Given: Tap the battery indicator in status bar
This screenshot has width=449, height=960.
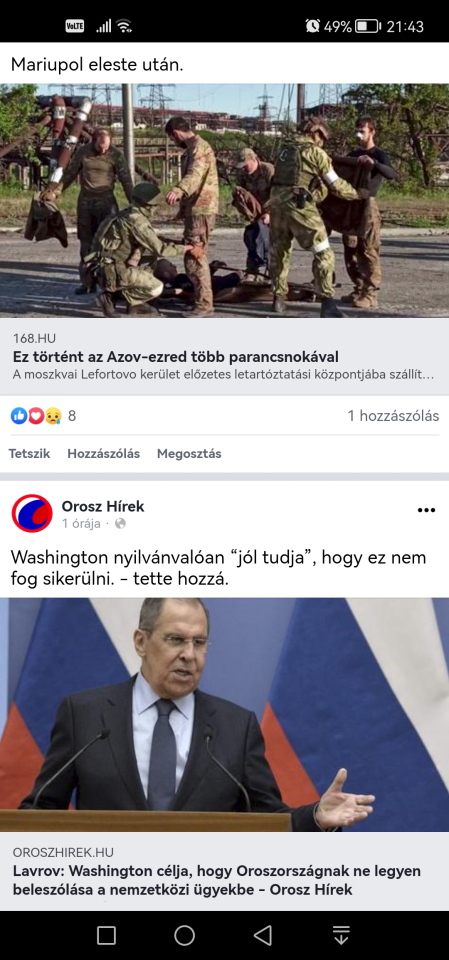Looking at the screenshot, I should [x=369, y=26].
